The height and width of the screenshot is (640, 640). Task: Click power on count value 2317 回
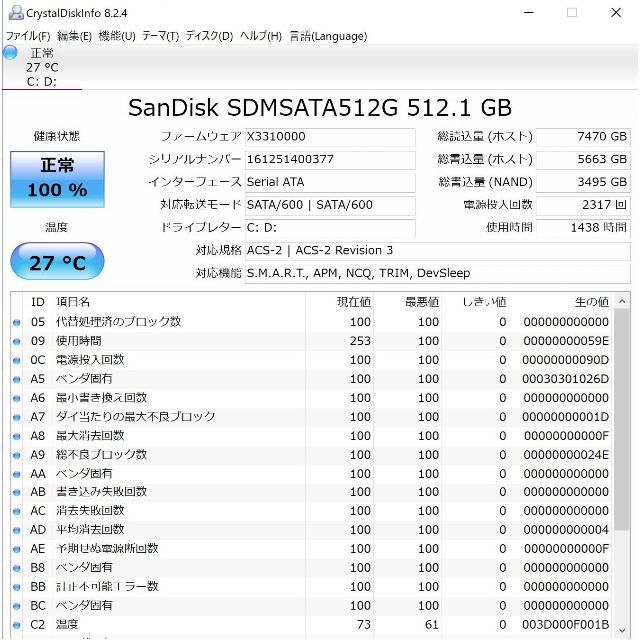[x=583, y=205]
